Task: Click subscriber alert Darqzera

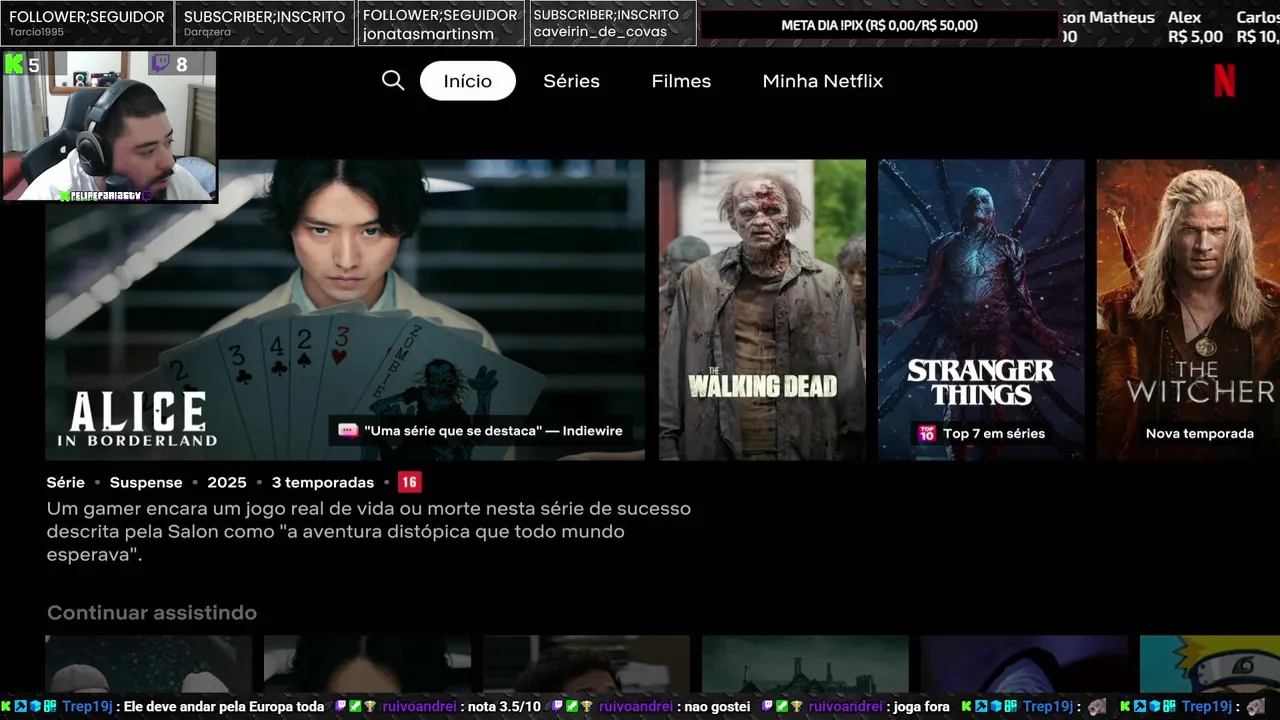Action: 264,23
